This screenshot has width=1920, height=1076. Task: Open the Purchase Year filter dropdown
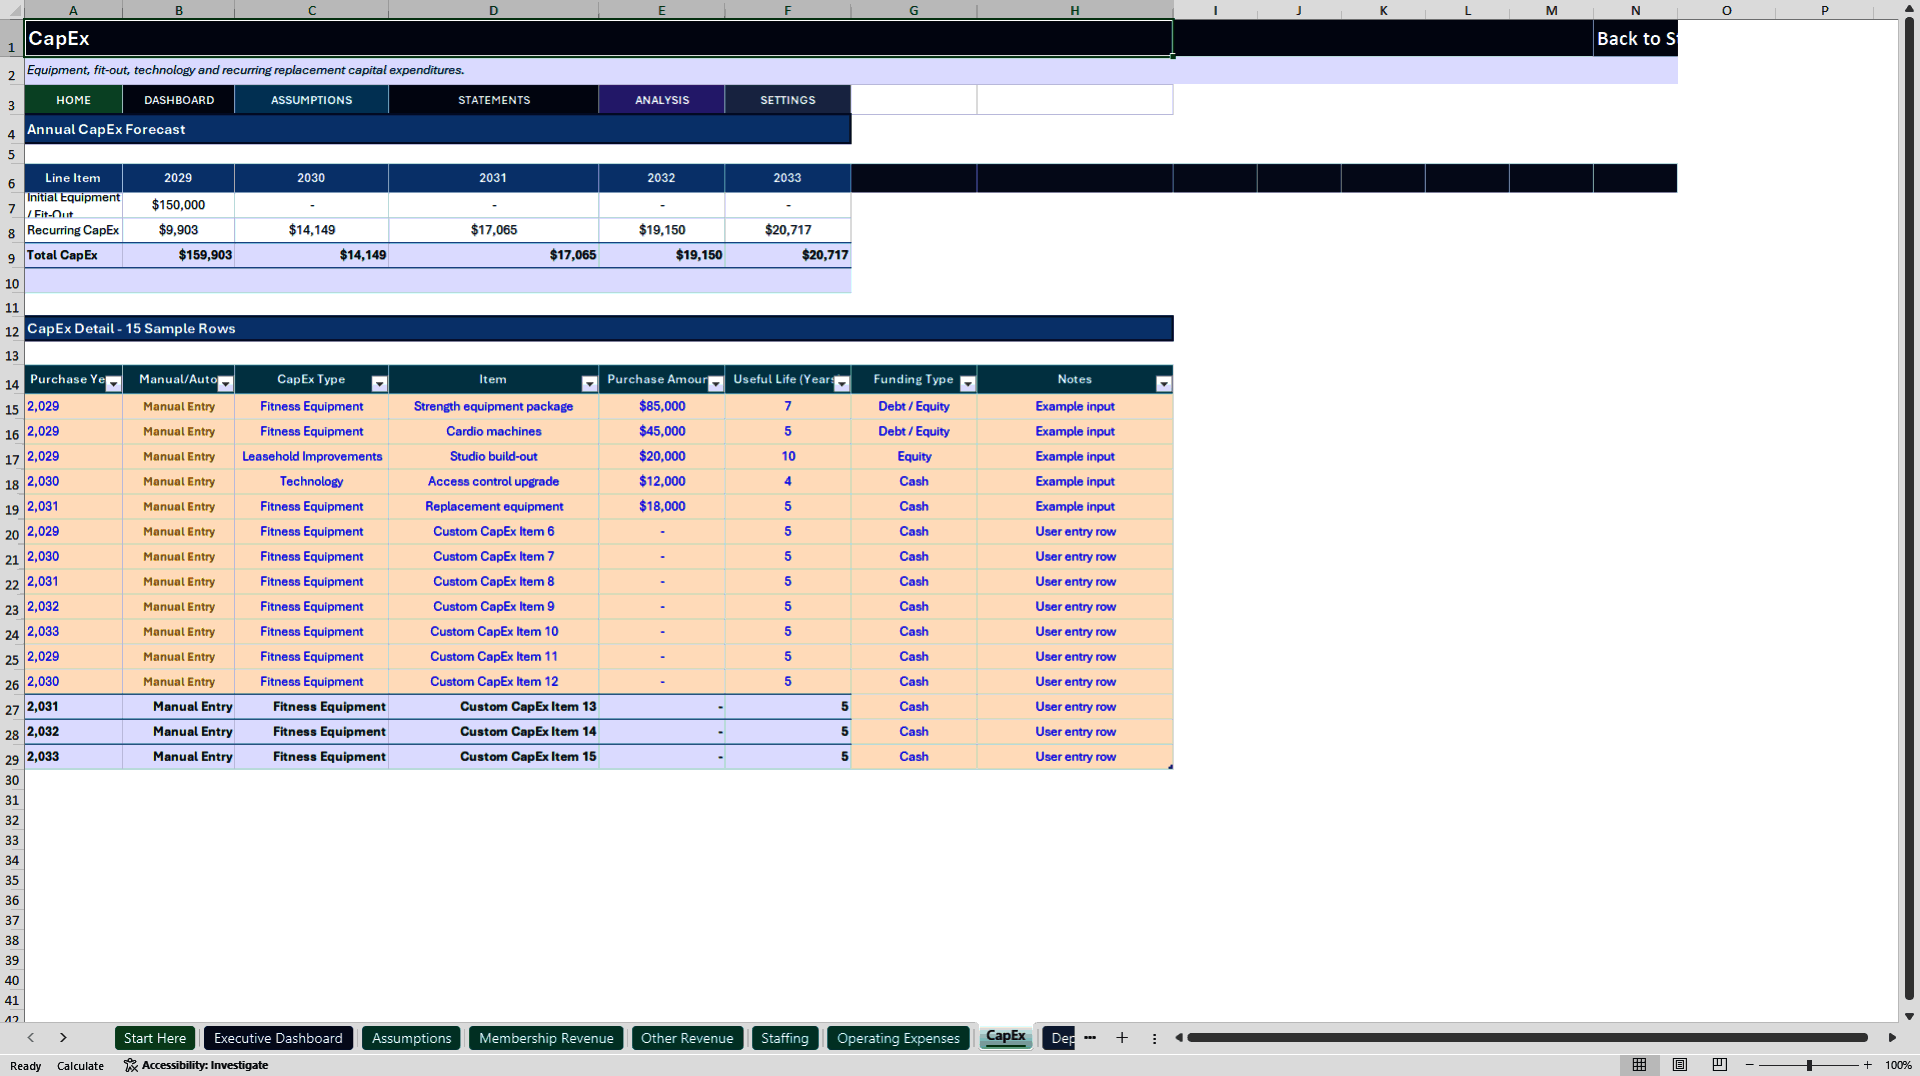pyautogui.click(x=113, y=384)
